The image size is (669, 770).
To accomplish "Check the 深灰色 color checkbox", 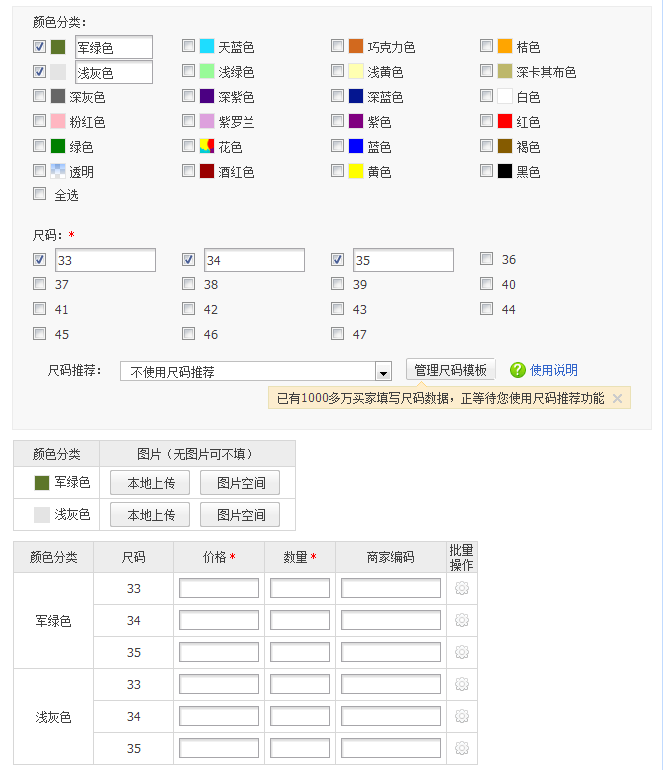I will (39, 95).
